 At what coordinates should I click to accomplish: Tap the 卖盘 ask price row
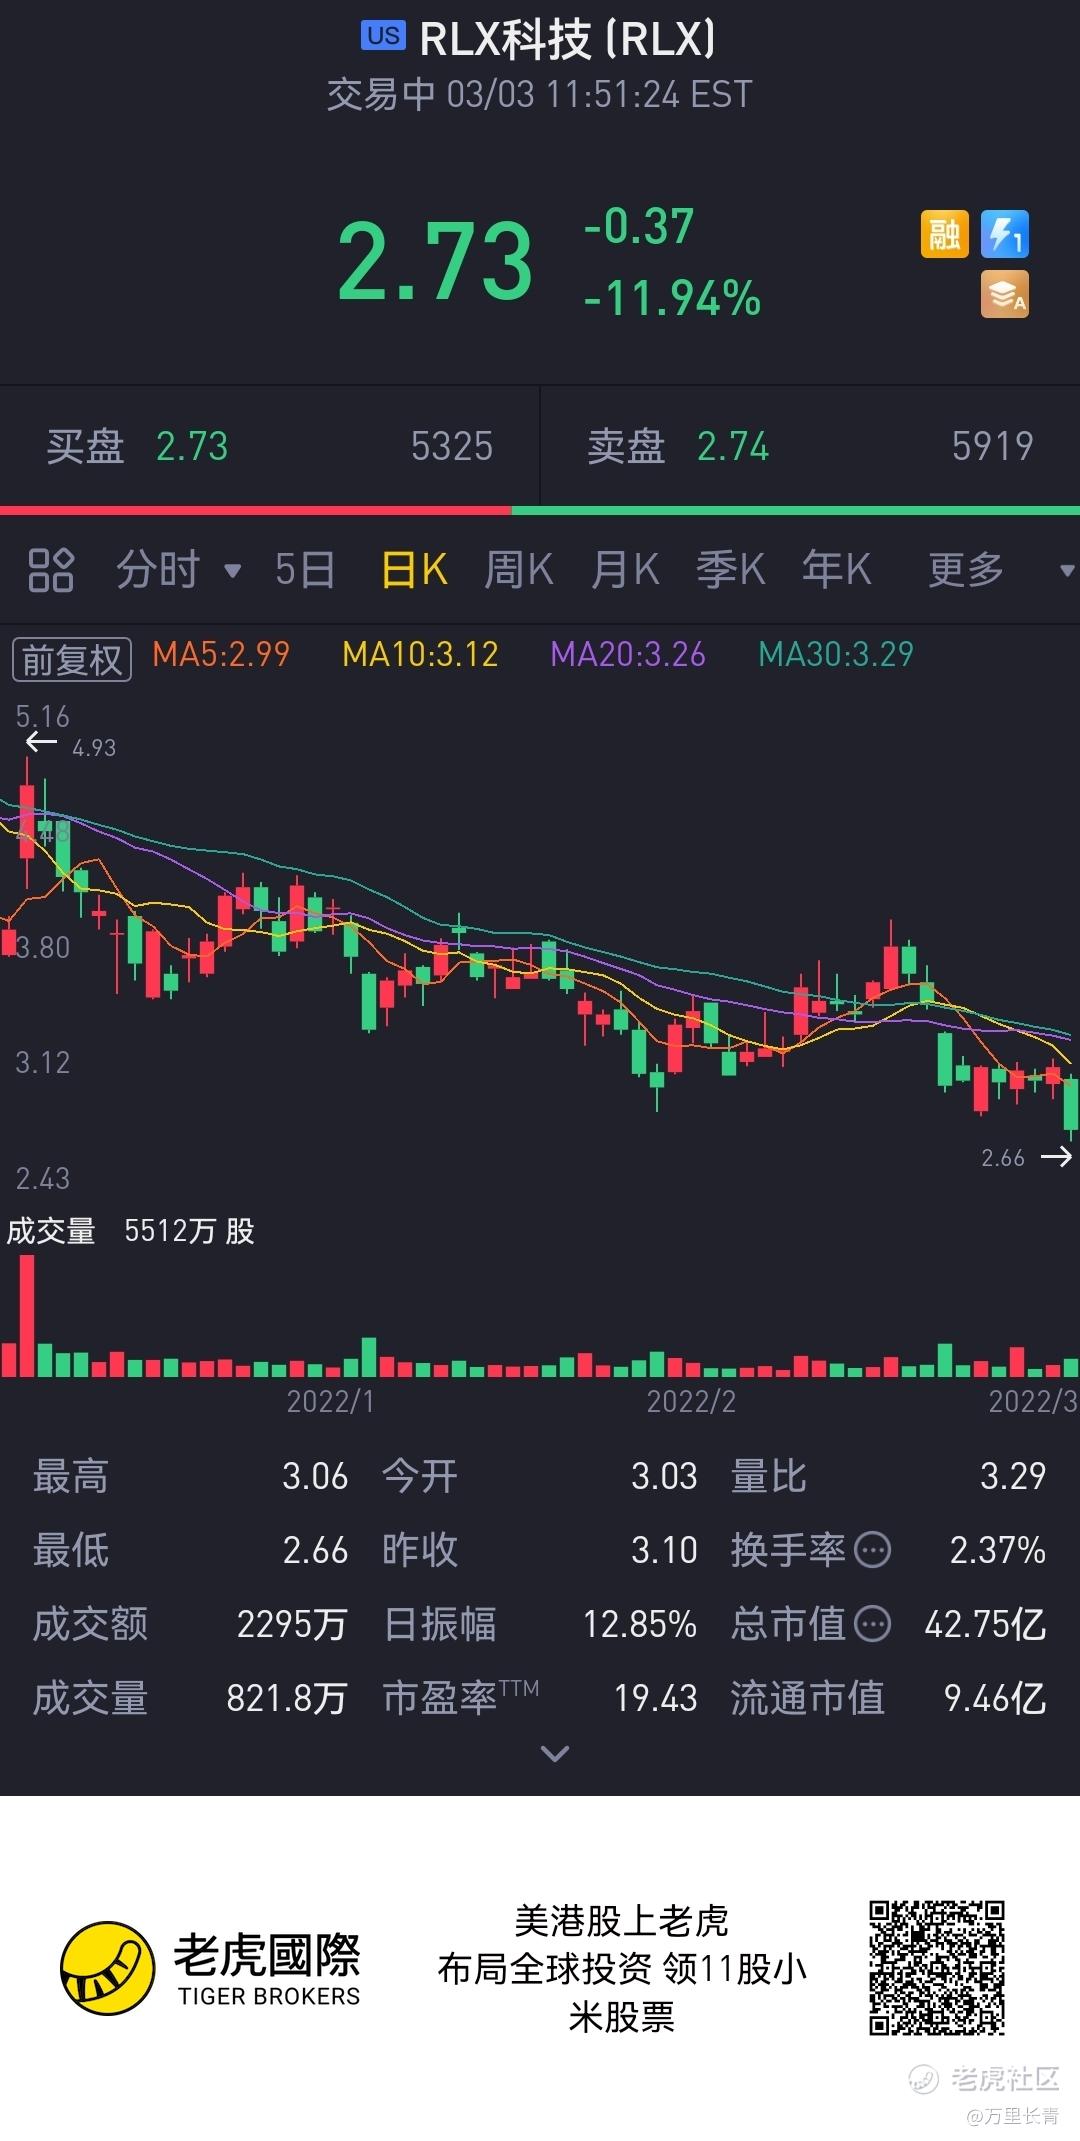(x=810, y=446)
